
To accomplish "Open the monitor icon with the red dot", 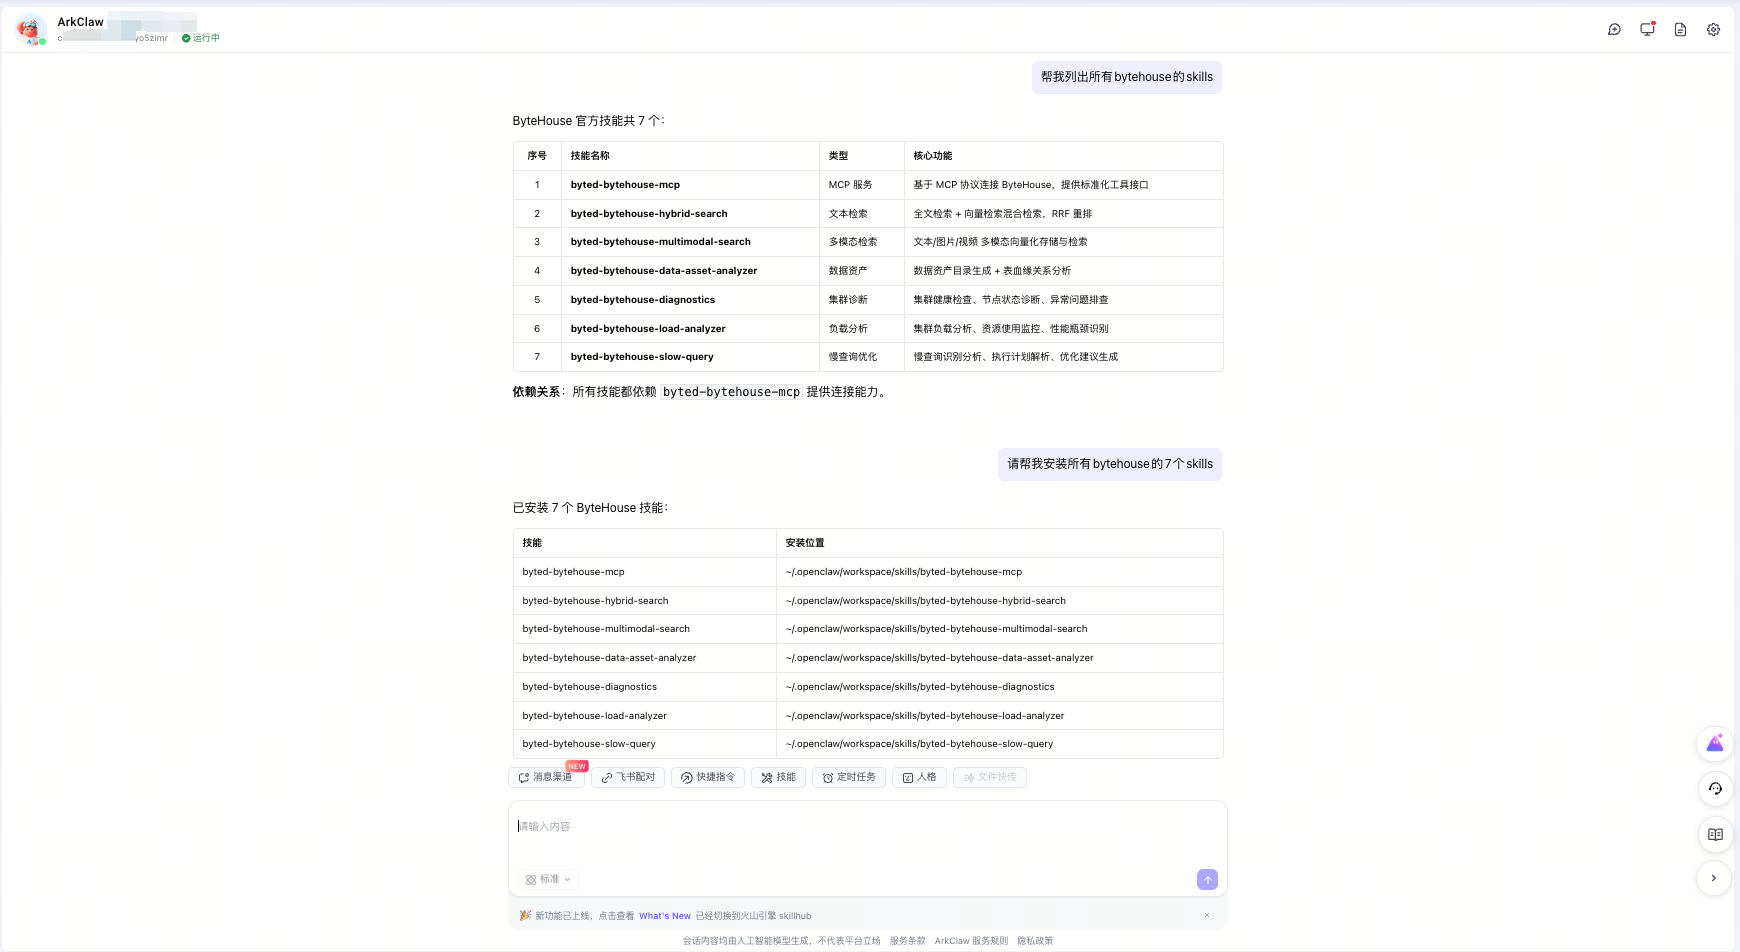I will coord(1647,30).
